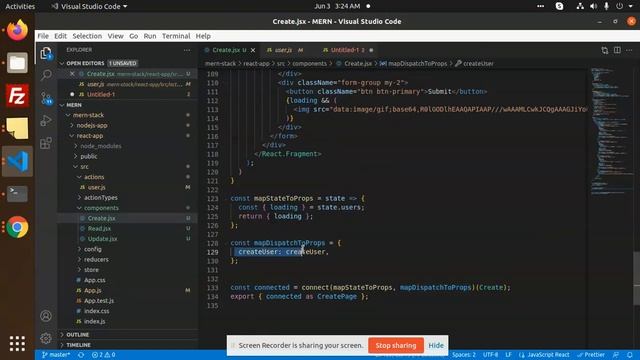Switch to the Untitled-1 tab
Viewport: 640px width, 360px height.
pyautogui.click(x=347, y=50)
